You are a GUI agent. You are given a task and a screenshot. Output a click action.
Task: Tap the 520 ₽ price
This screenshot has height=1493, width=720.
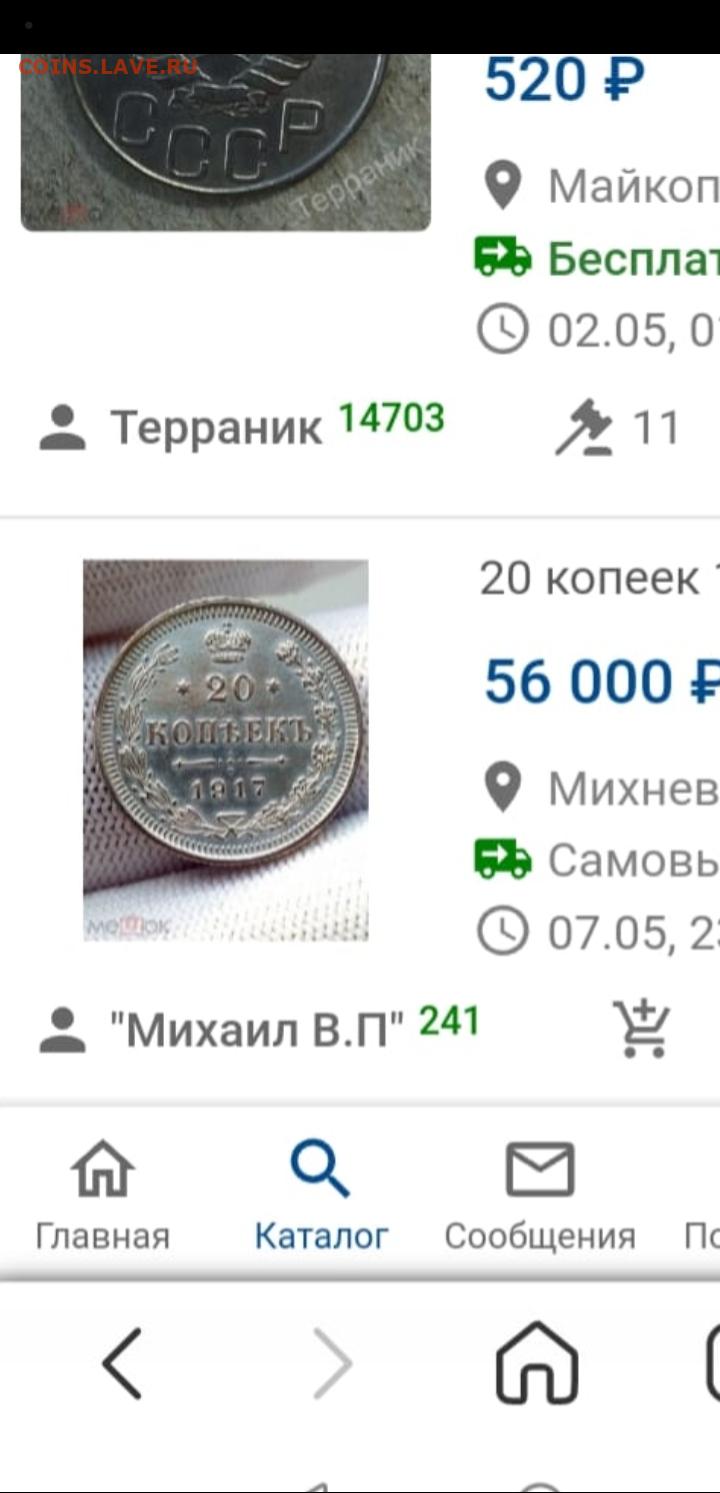tap(565, 80)
